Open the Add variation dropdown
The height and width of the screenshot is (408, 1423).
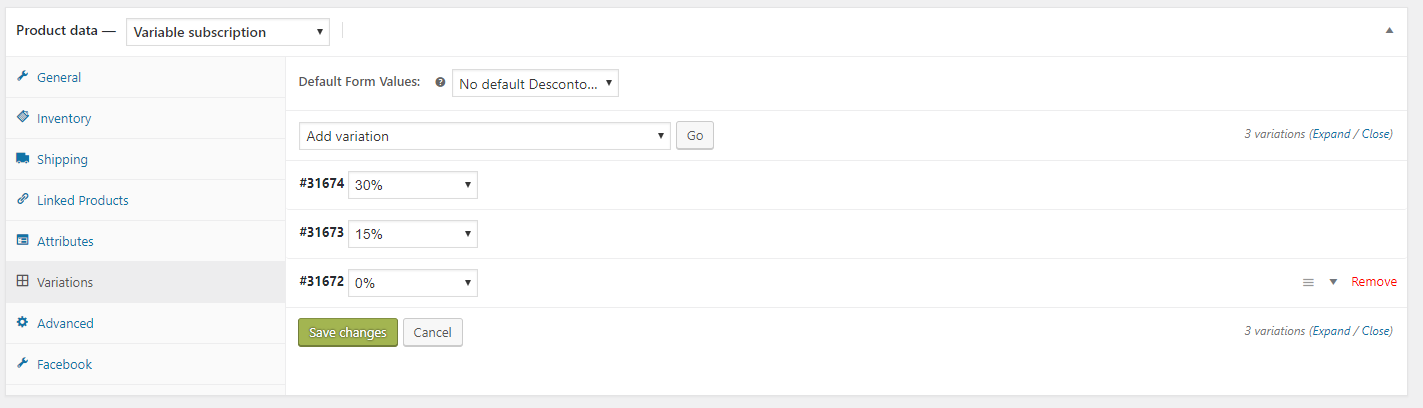[x=484, y=136]
